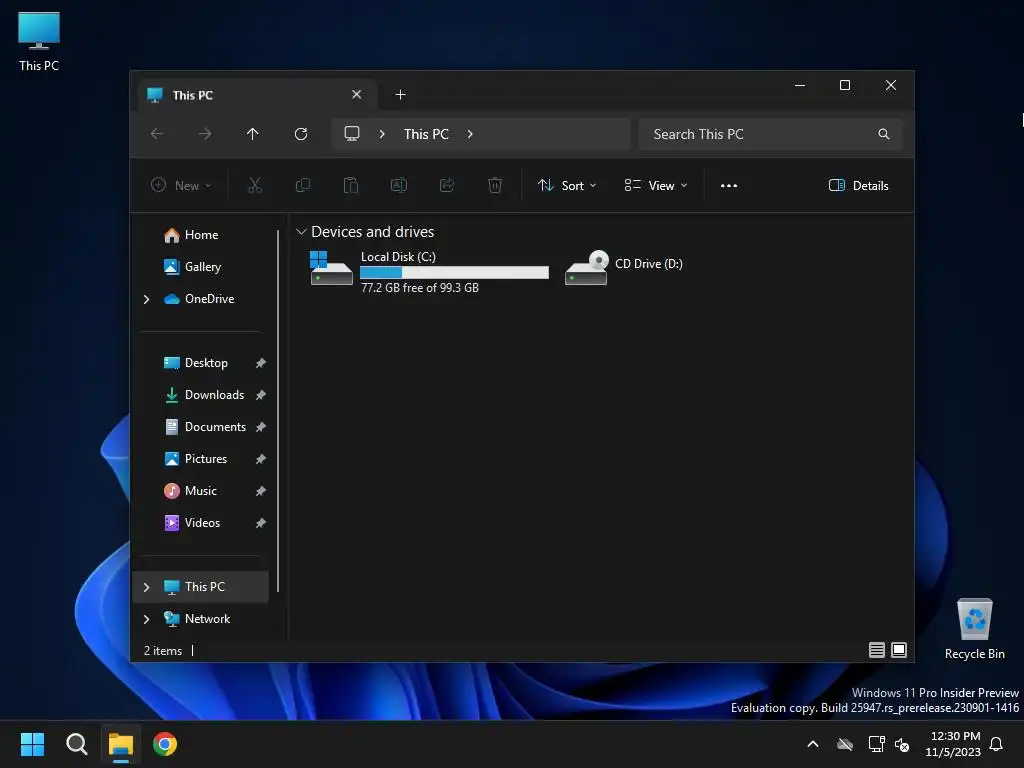Select the This PC tab
Image resolution: width=1024 pixels, height=768 pixels.
click(x=255, y=95)
